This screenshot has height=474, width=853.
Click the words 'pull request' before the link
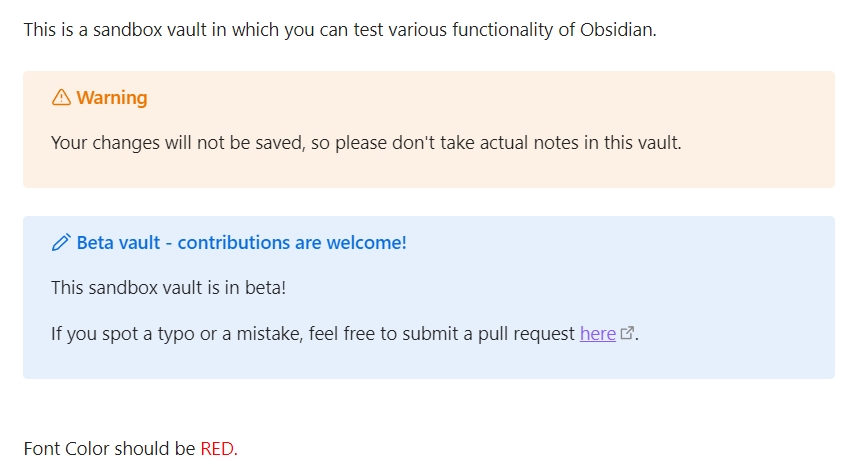tap(526, 333)
